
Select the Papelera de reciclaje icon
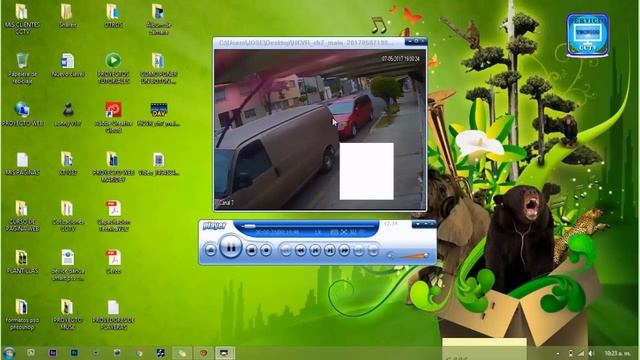[22, 68]
